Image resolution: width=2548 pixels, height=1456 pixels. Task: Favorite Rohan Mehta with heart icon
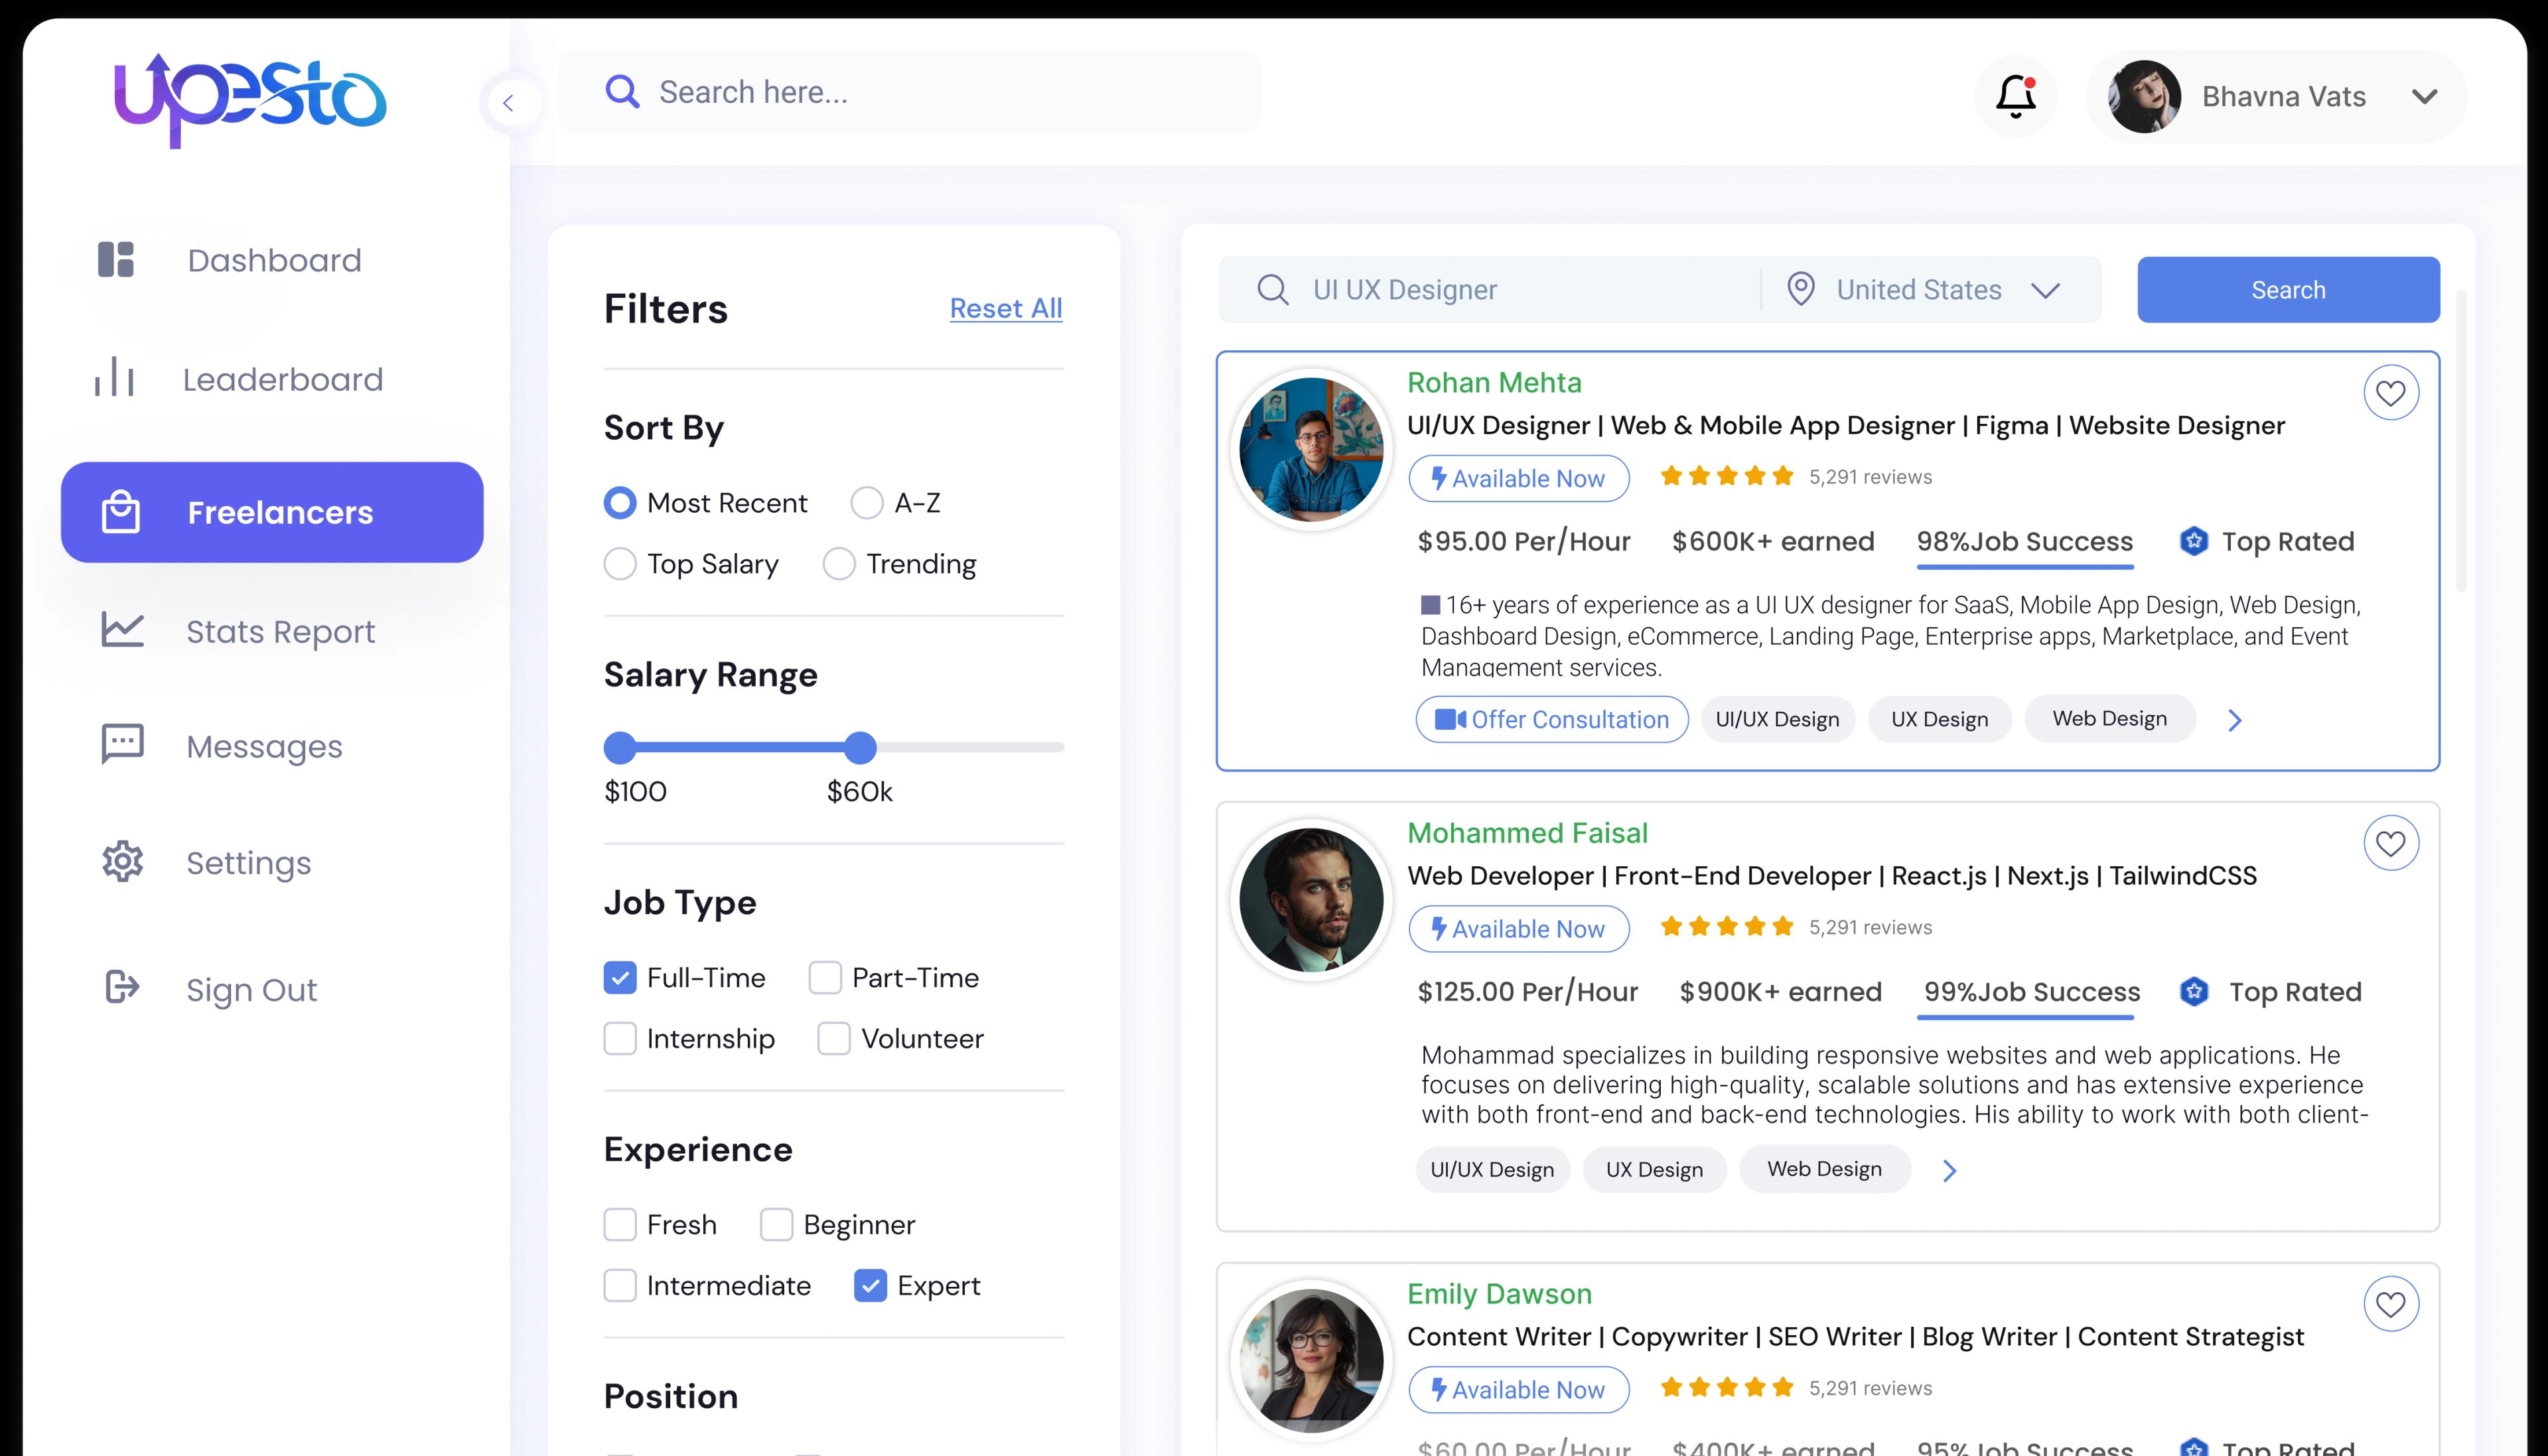pos(2391,393)
